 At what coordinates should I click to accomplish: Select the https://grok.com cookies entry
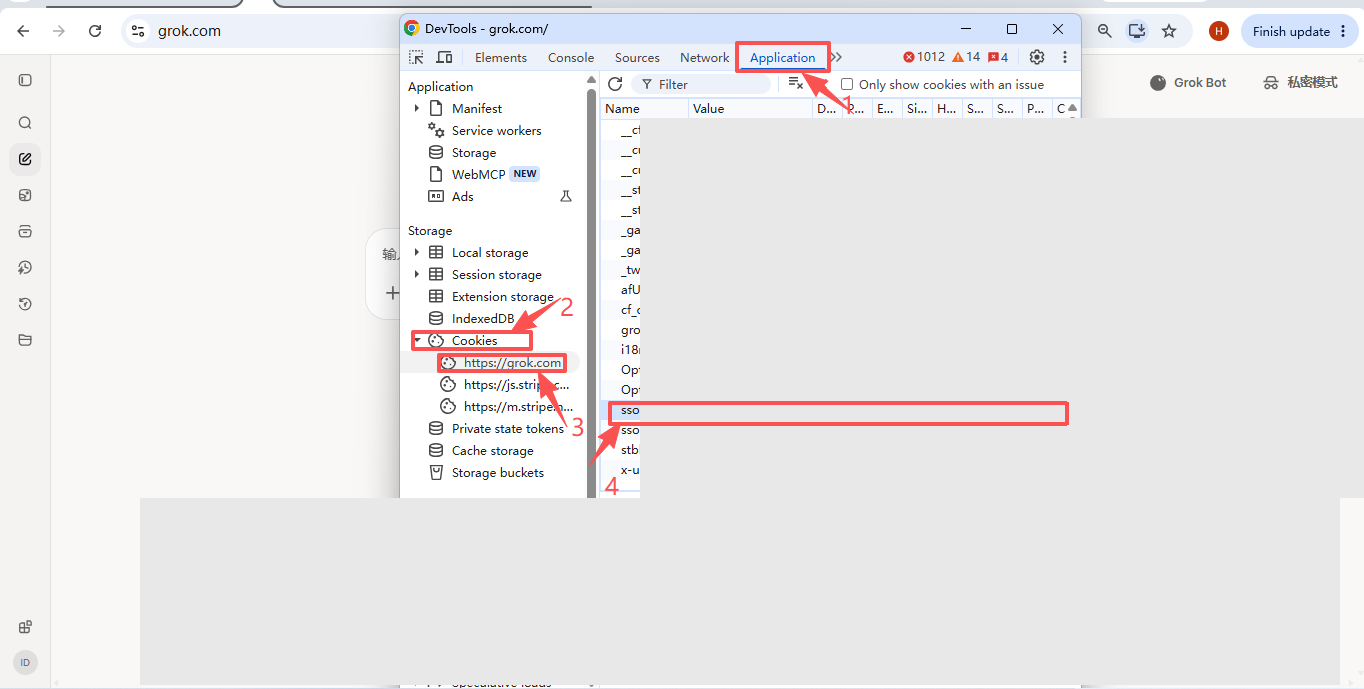click(513, 362)
